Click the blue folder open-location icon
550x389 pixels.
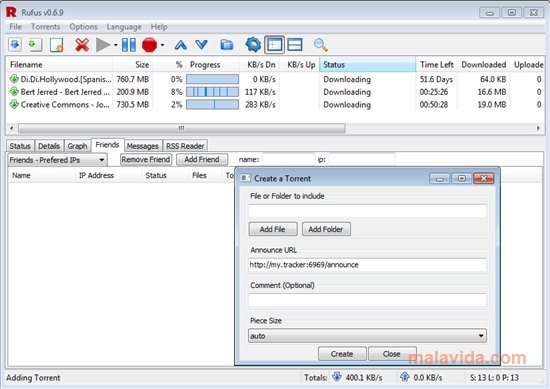[x=227, y=45]
